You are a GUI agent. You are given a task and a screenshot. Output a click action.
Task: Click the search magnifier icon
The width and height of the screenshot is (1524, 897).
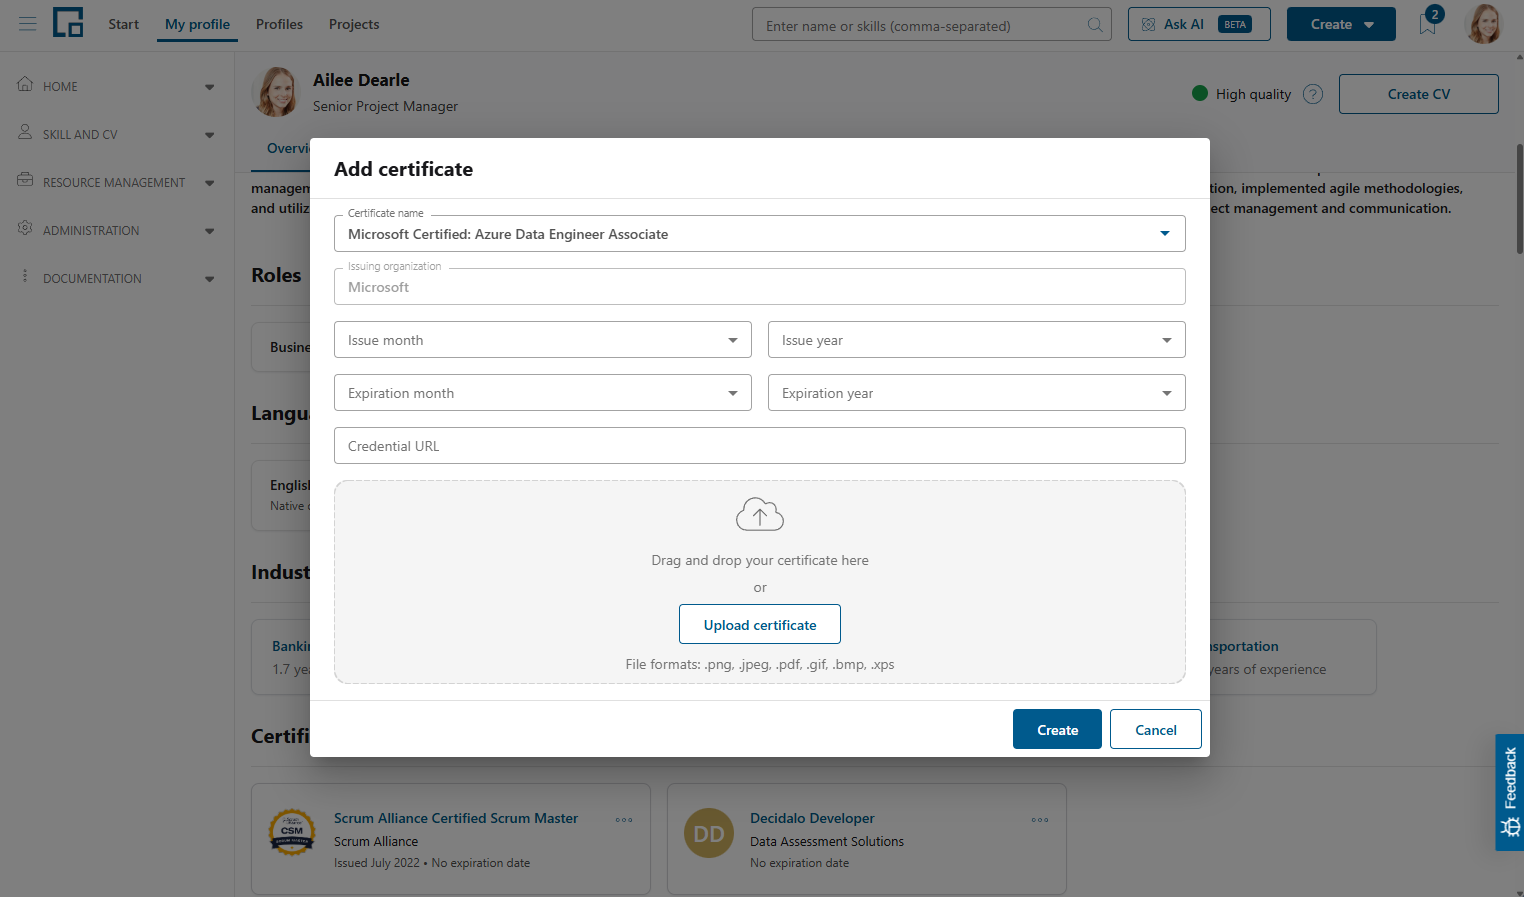point(1095,25)
